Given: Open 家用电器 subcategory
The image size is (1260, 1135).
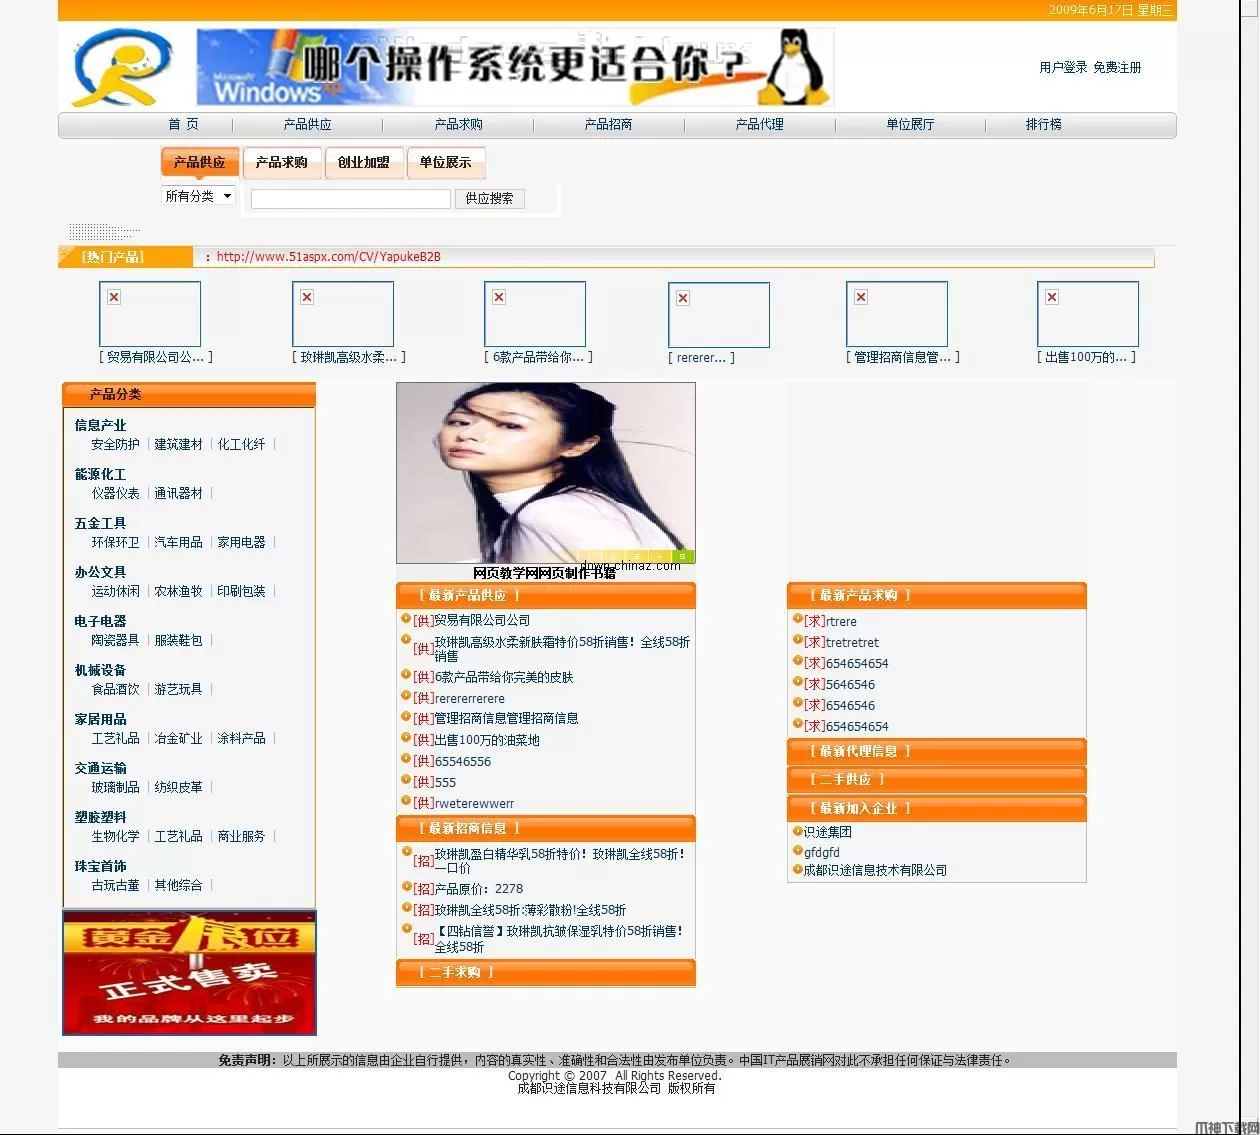Looking at the screenshot, I should point(241,542).
